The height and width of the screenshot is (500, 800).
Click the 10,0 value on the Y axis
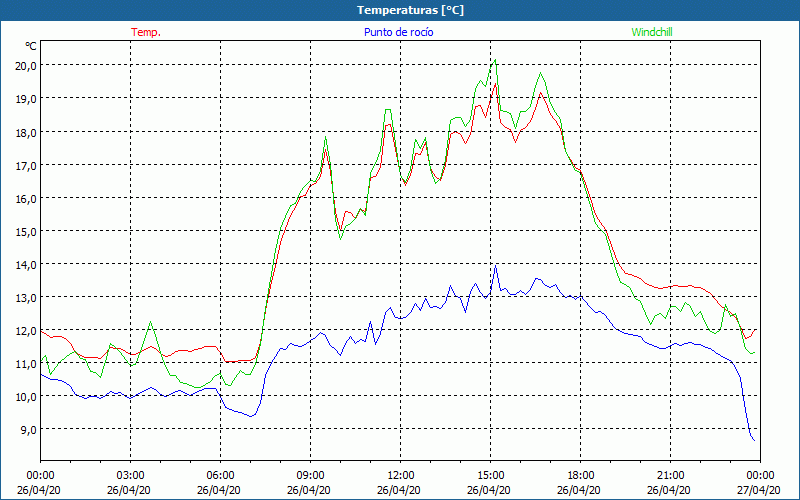[x=26, y=396]
